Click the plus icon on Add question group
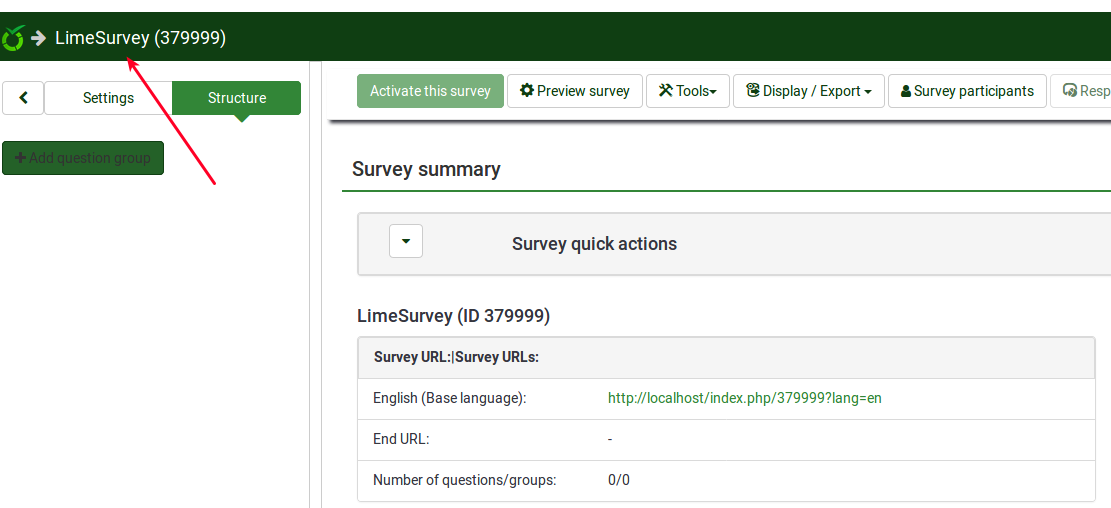This screenshot has height=508, width=1111. 21,158
